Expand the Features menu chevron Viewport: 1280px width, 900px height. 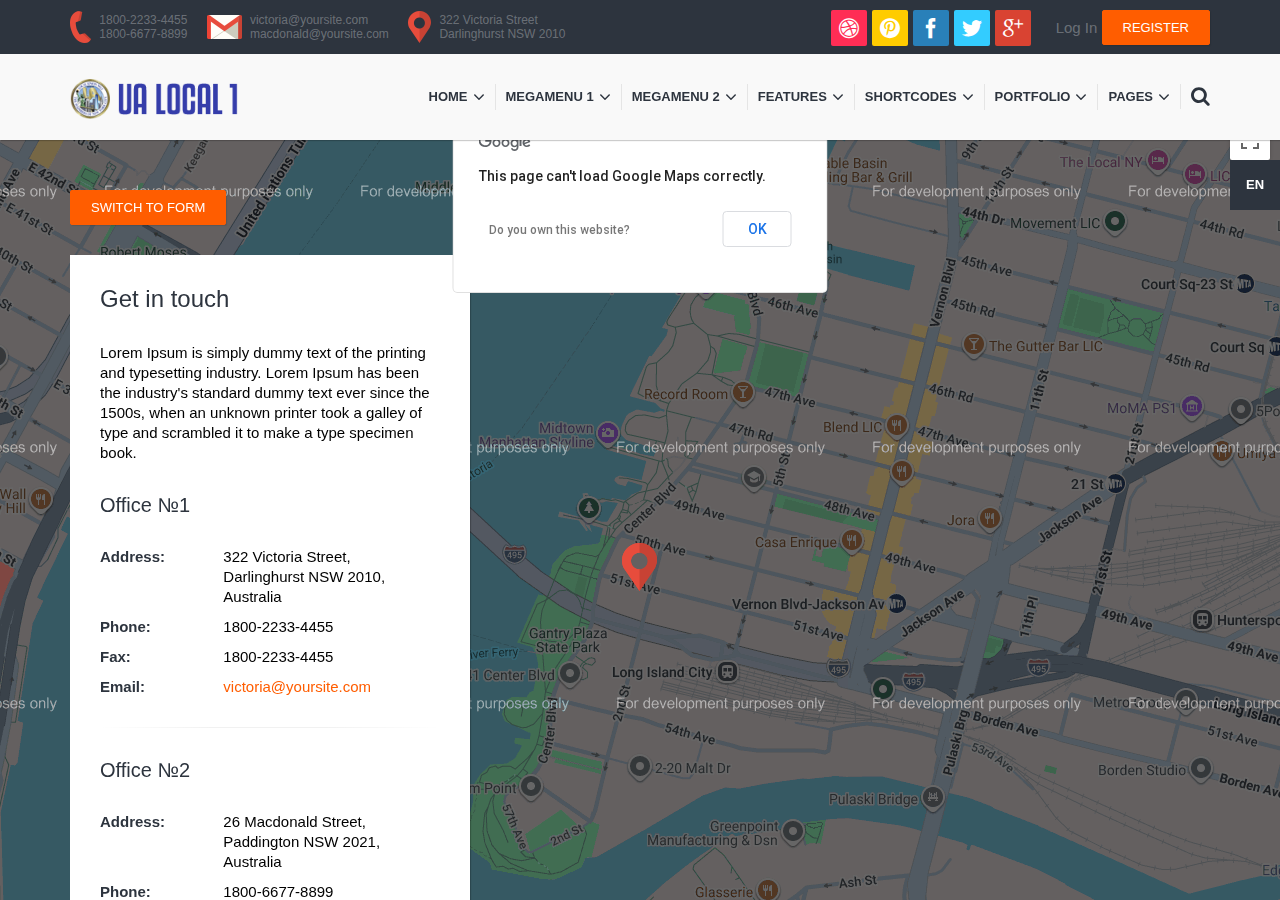pos(838,97)
